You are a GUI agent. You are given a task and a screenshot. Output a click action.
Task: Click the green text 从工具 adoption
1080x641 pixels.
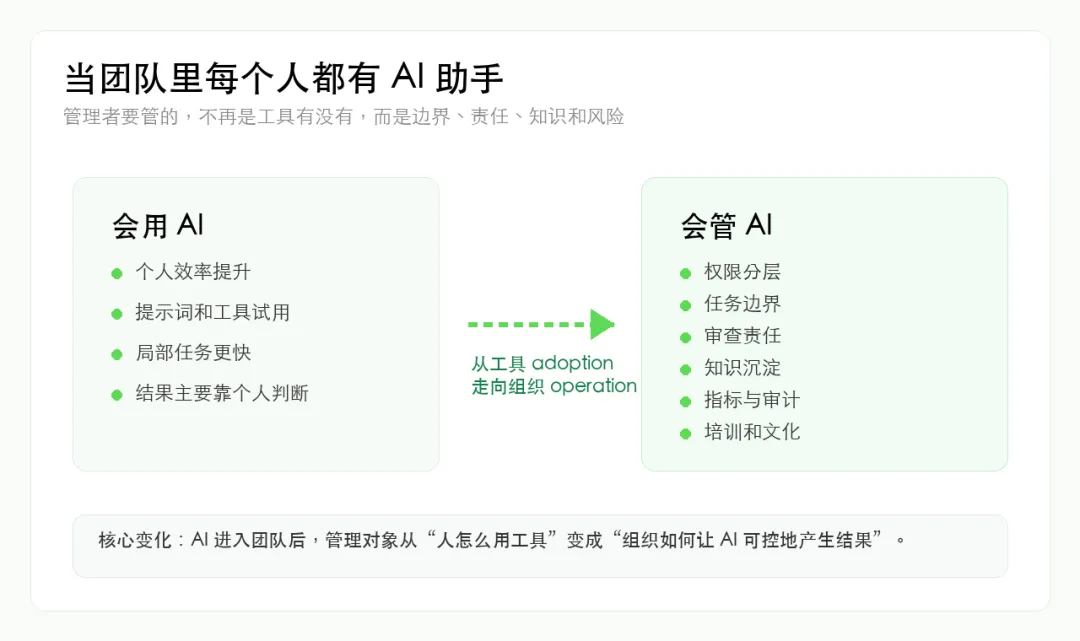coord(542,364)
